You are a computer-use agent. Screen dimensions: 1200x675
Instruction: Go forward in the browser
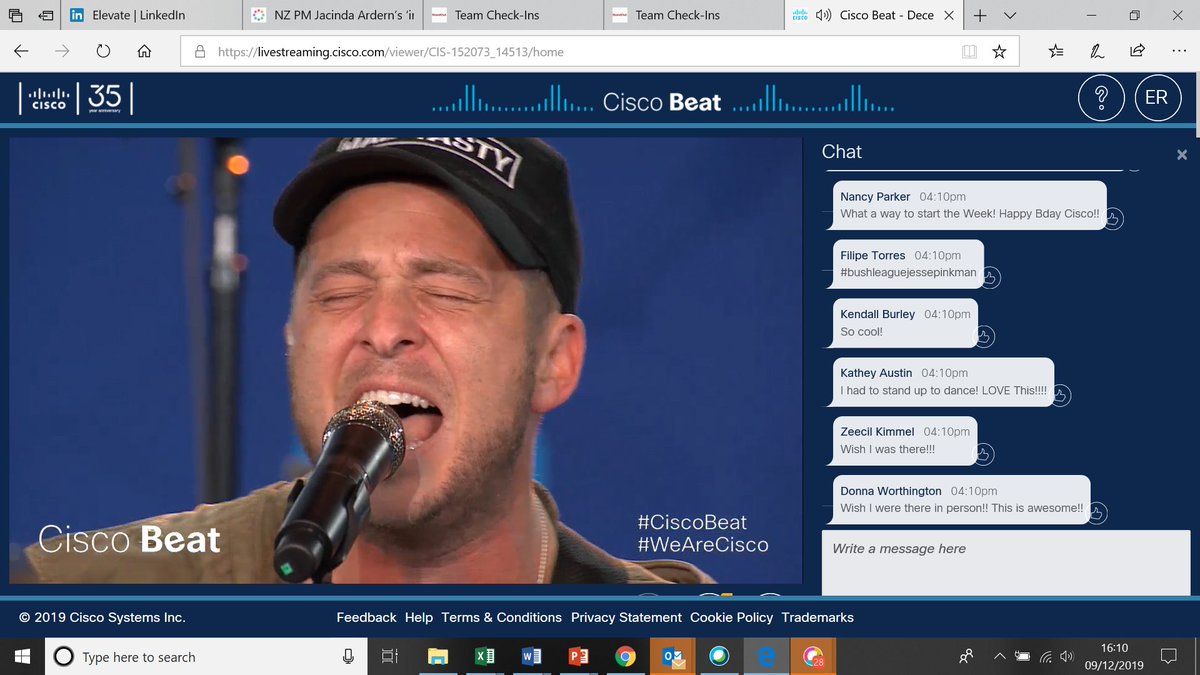tap(62, 51)
